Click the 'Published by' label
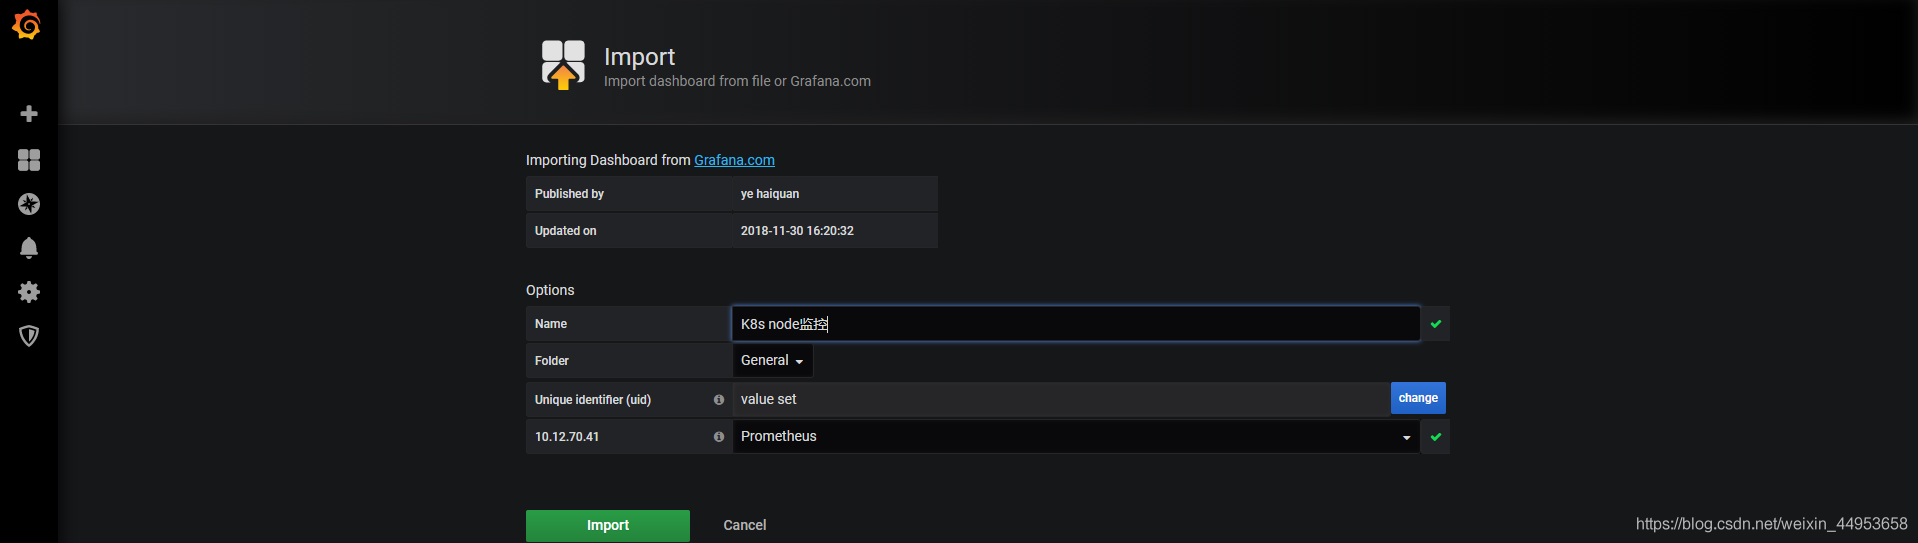This screenshot has height=543, width=1918. (569, 194)
